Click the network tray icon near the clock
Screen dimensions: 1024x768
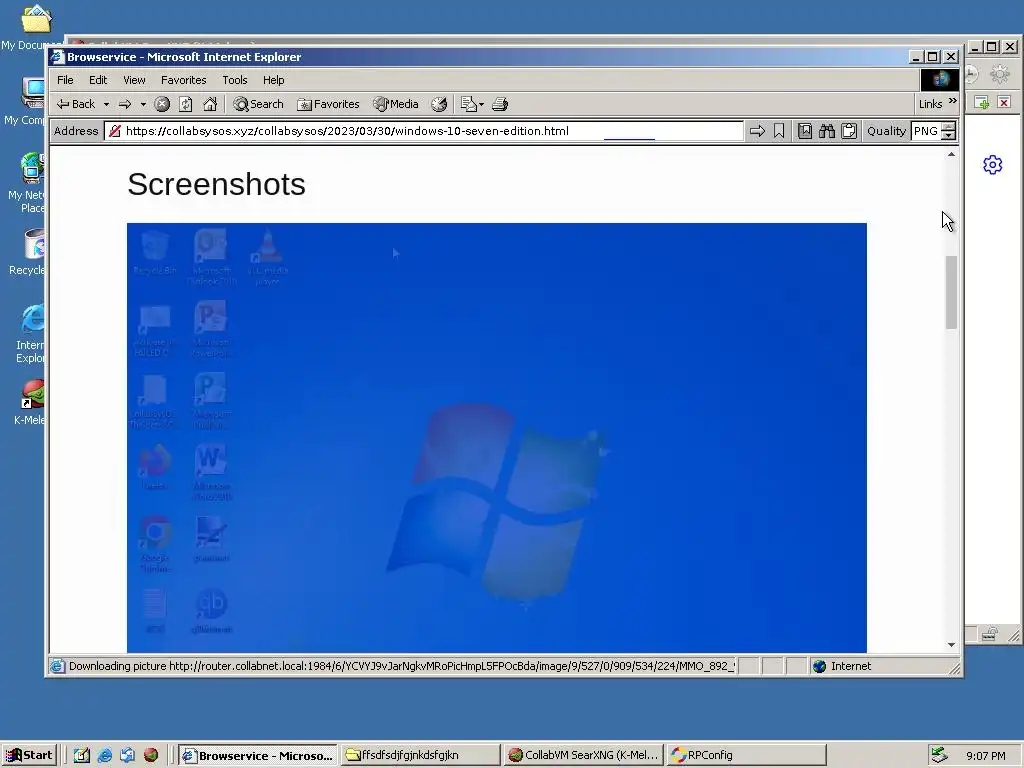point(939,755)
